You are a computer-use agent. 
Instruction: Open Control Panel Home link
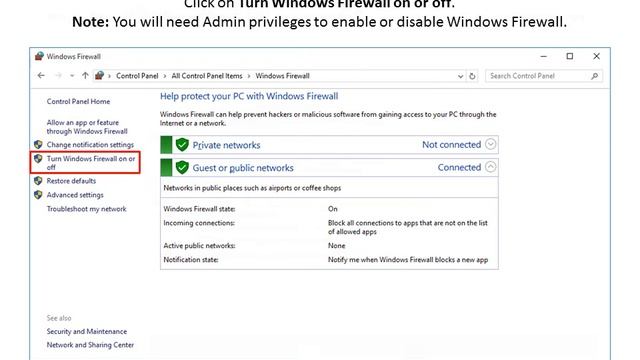pos(78,102)
